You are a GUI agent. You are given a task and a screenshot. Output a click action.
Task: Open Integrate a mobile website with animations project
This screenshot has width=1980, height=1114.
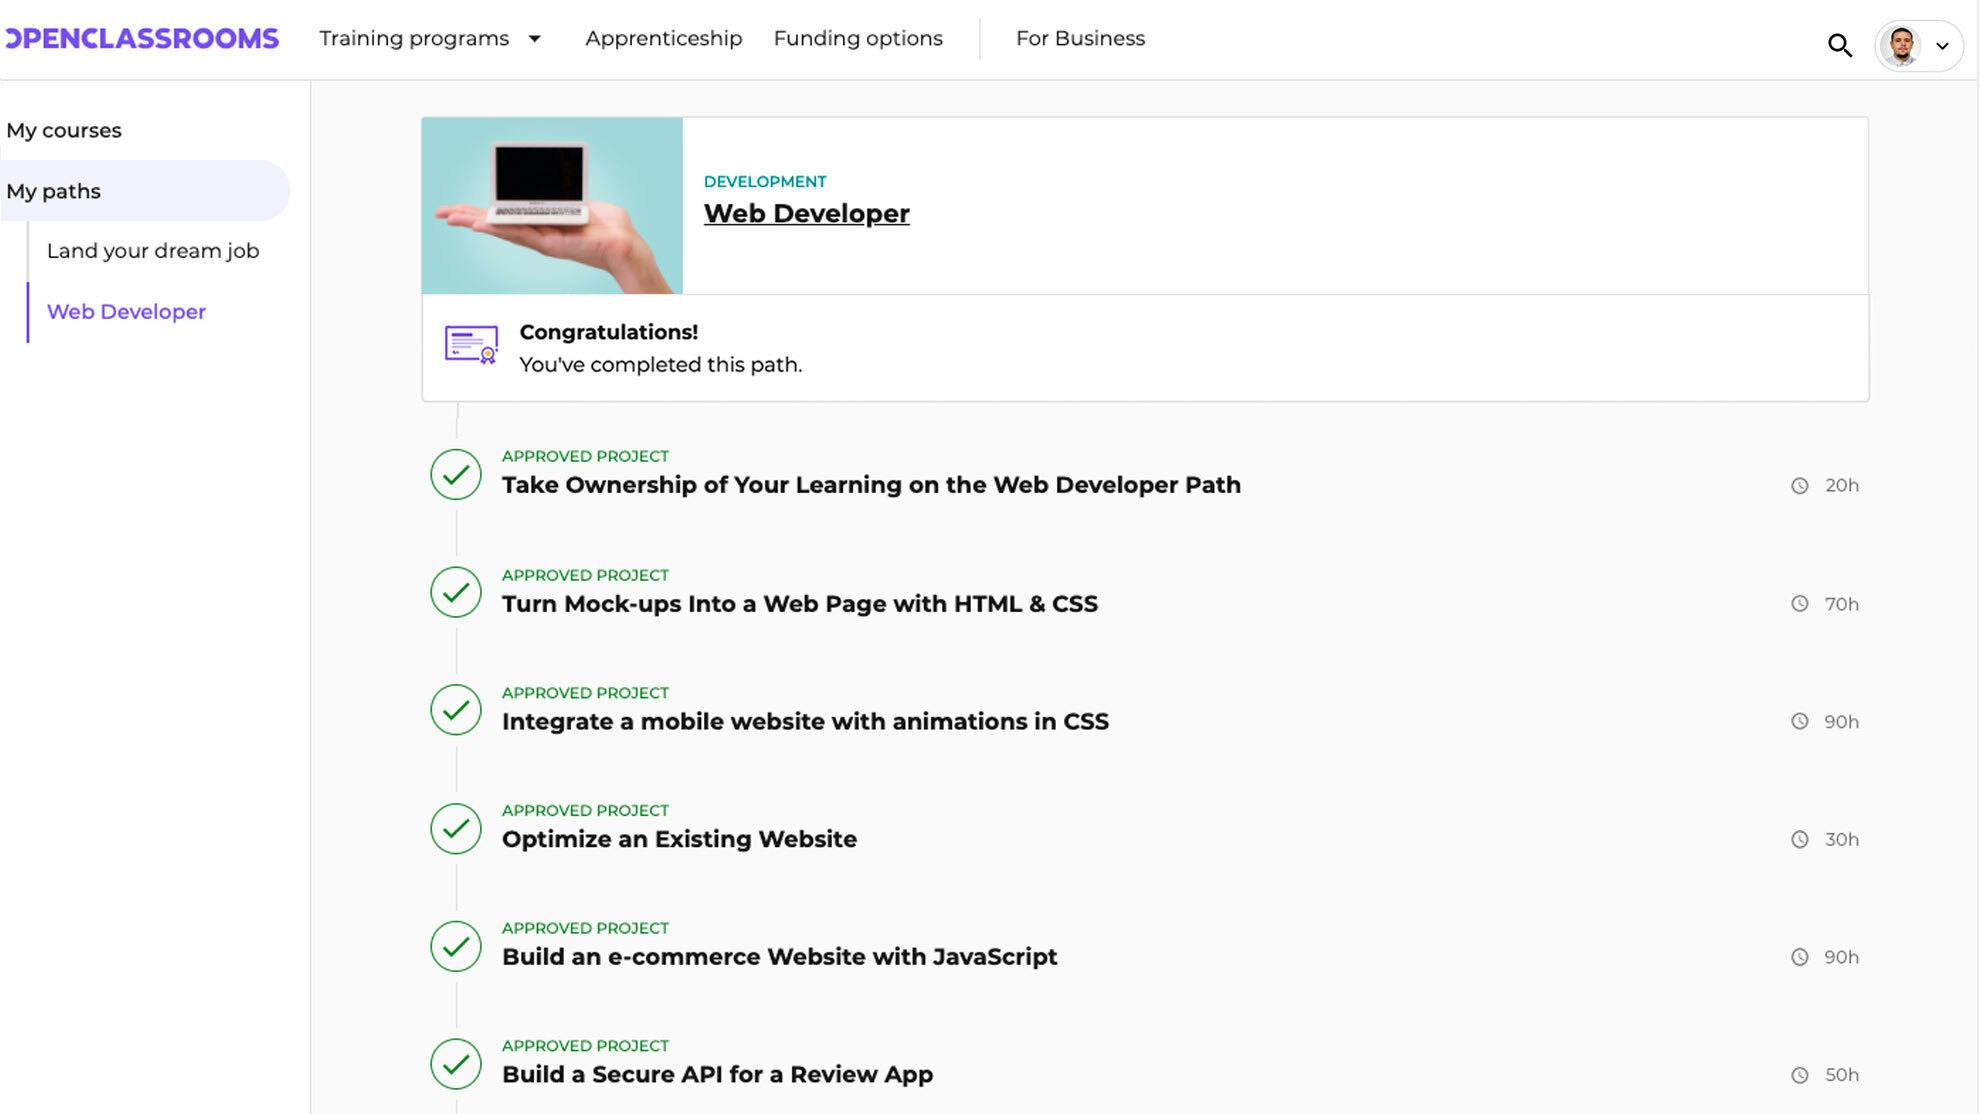[804, 721]
